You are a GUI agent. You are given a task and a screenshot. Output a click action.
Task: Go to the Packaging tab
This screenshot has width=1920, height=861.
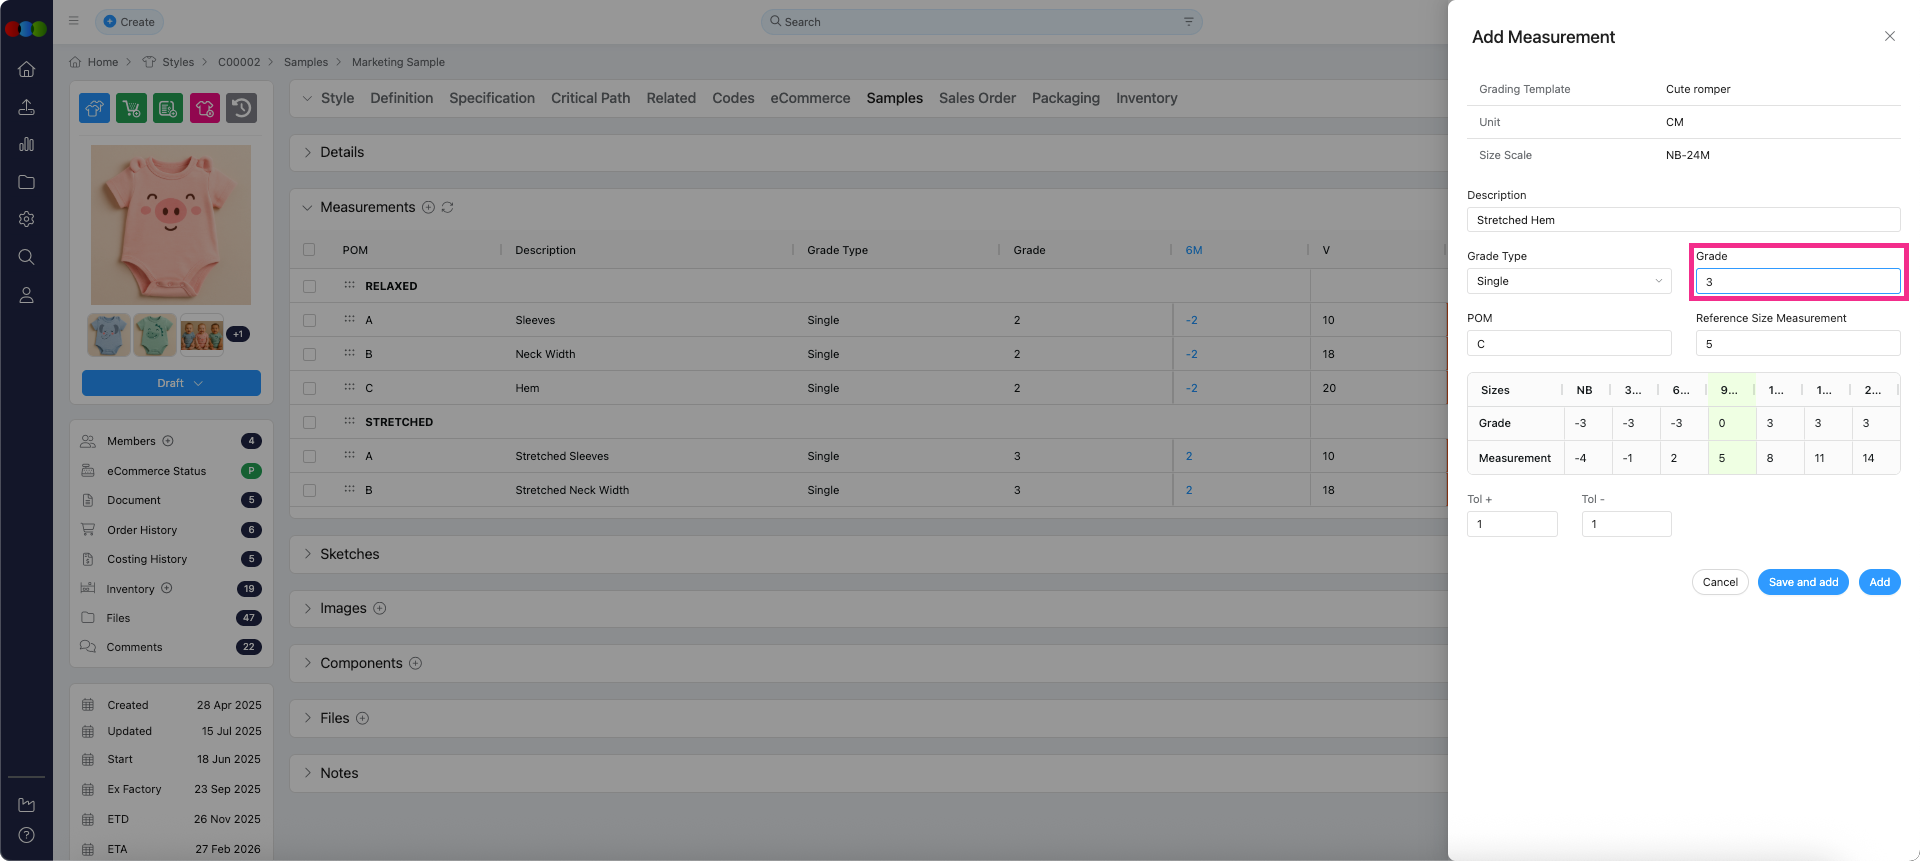1065,98
